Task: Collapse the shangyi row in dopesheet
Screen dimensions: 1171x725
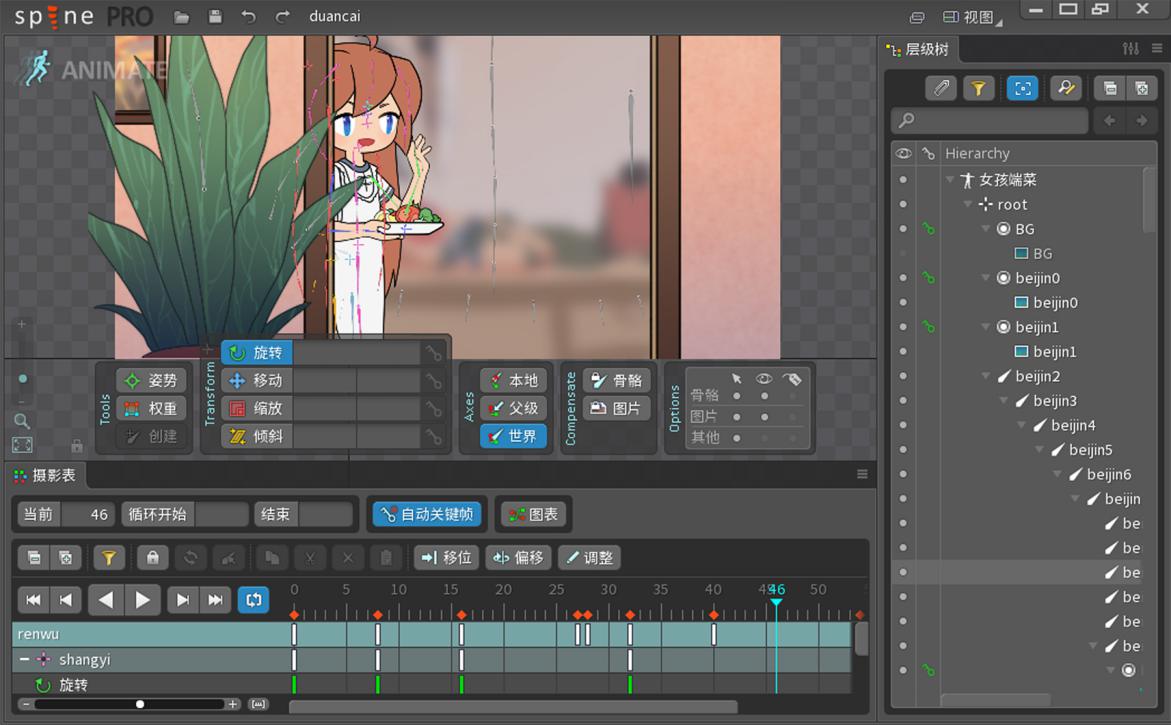Action: coord(24,660)
